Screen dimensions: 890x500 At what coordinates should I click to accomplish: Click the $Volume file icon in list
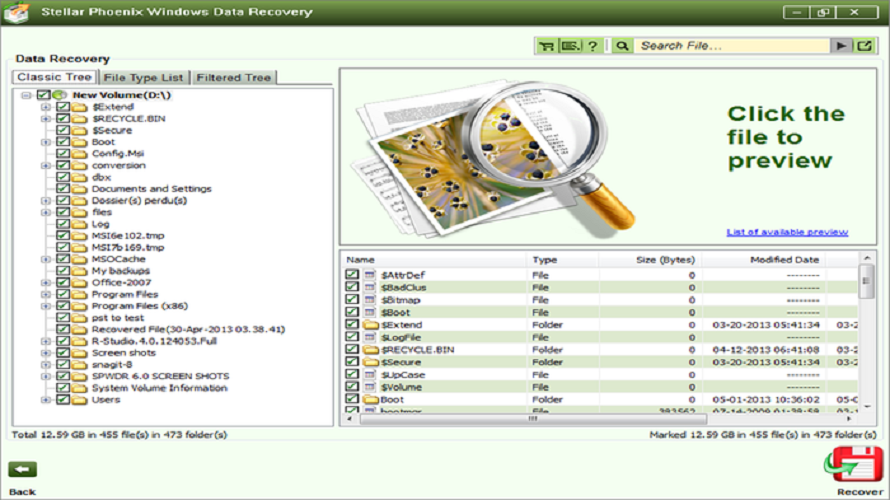(x=370, y=387)
